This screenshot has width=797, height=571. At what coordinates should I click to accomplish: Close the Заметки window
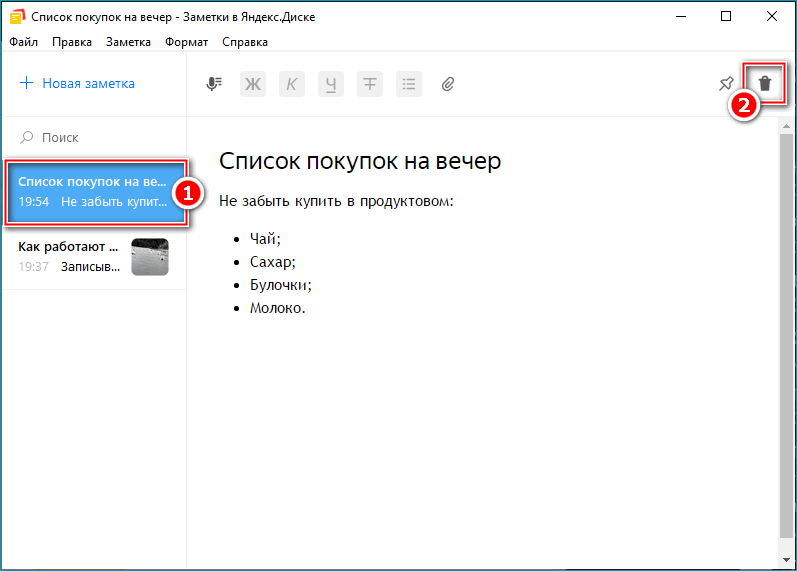pyautogui.click(x=772, y=16)
